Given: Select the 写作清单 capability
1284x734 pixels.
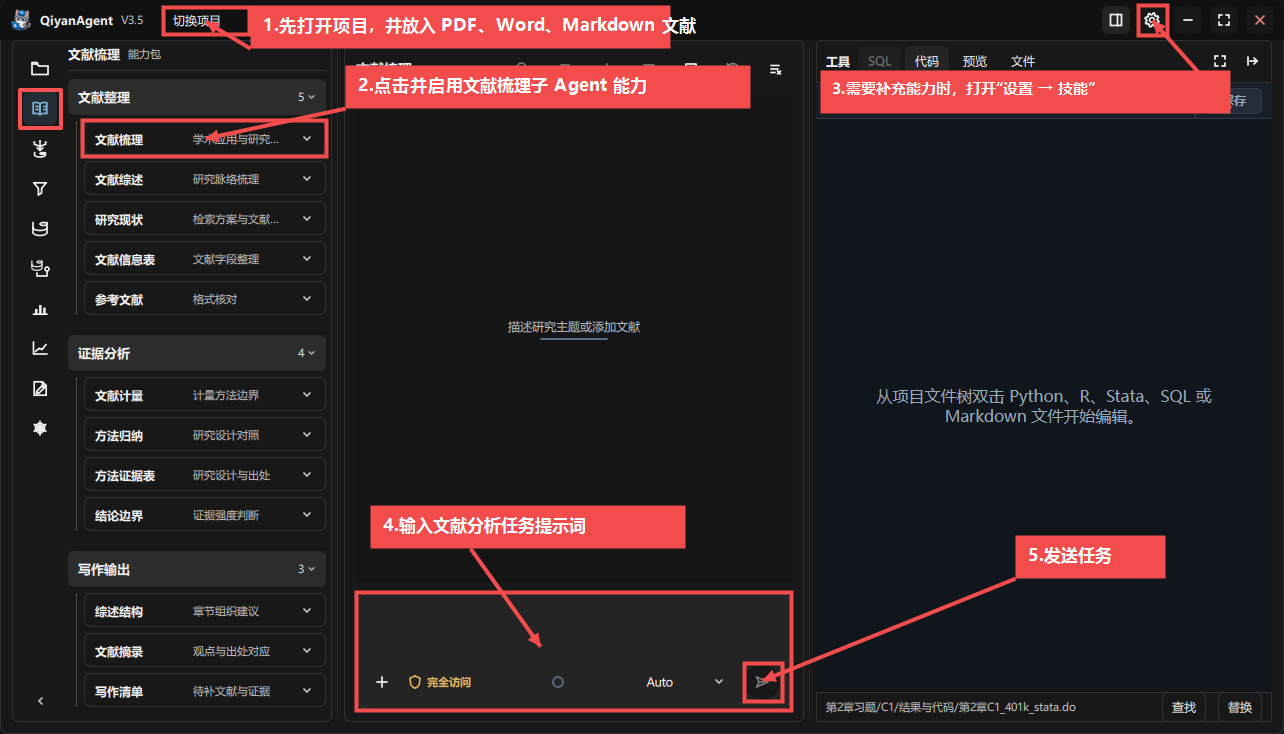Looking at the screenshot, I should pos(204,691).
